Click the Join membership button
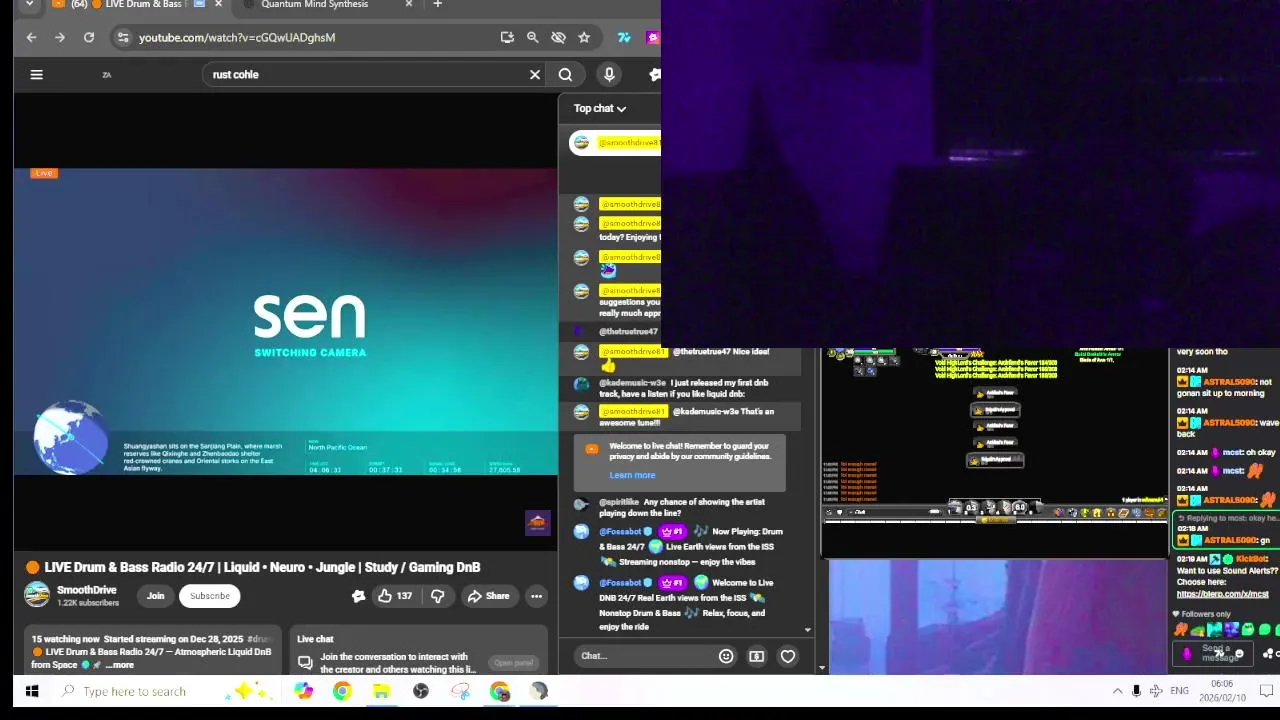1280x720 pixels. point(156,596)
